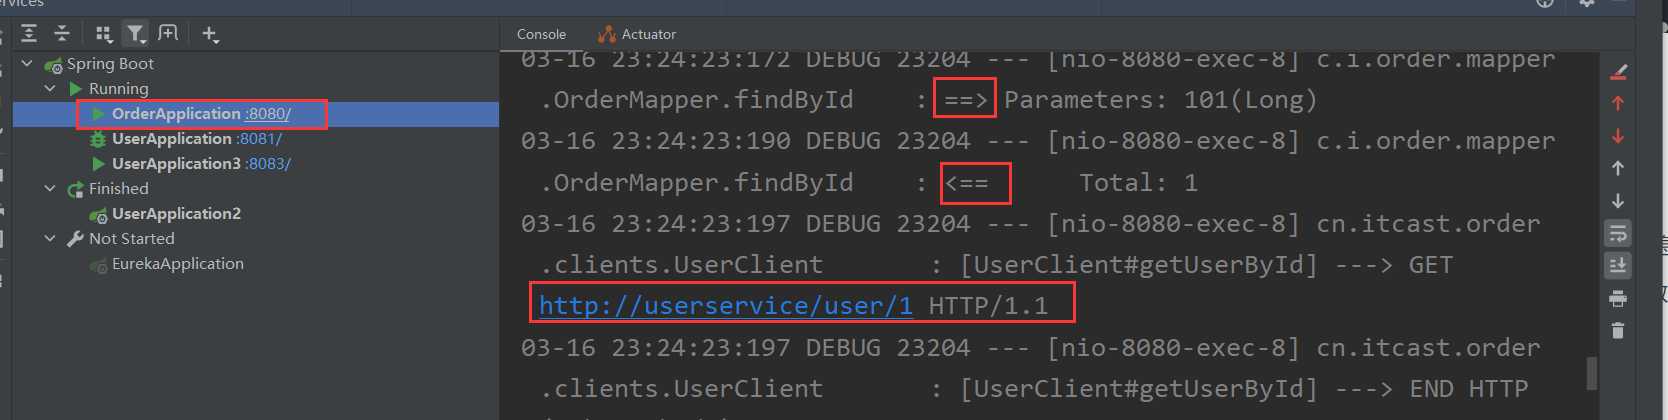Screen dimensions: 1668x420
Task: Switch to the Console tab
Action: [541, 34]
